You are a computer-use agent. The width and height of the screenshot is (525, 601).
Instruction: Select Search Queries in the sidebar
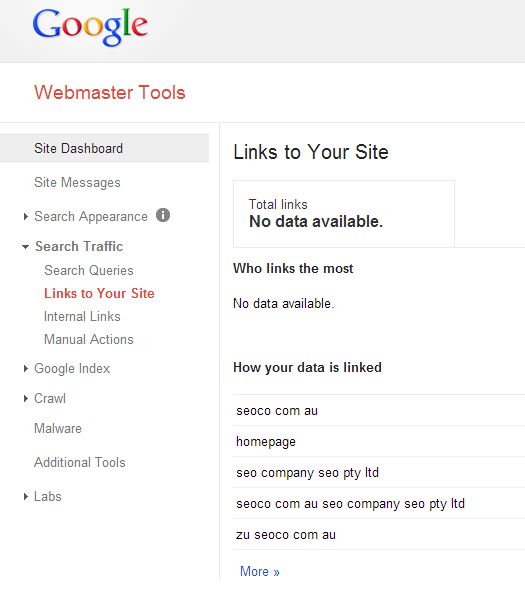[x=89, y=271]
